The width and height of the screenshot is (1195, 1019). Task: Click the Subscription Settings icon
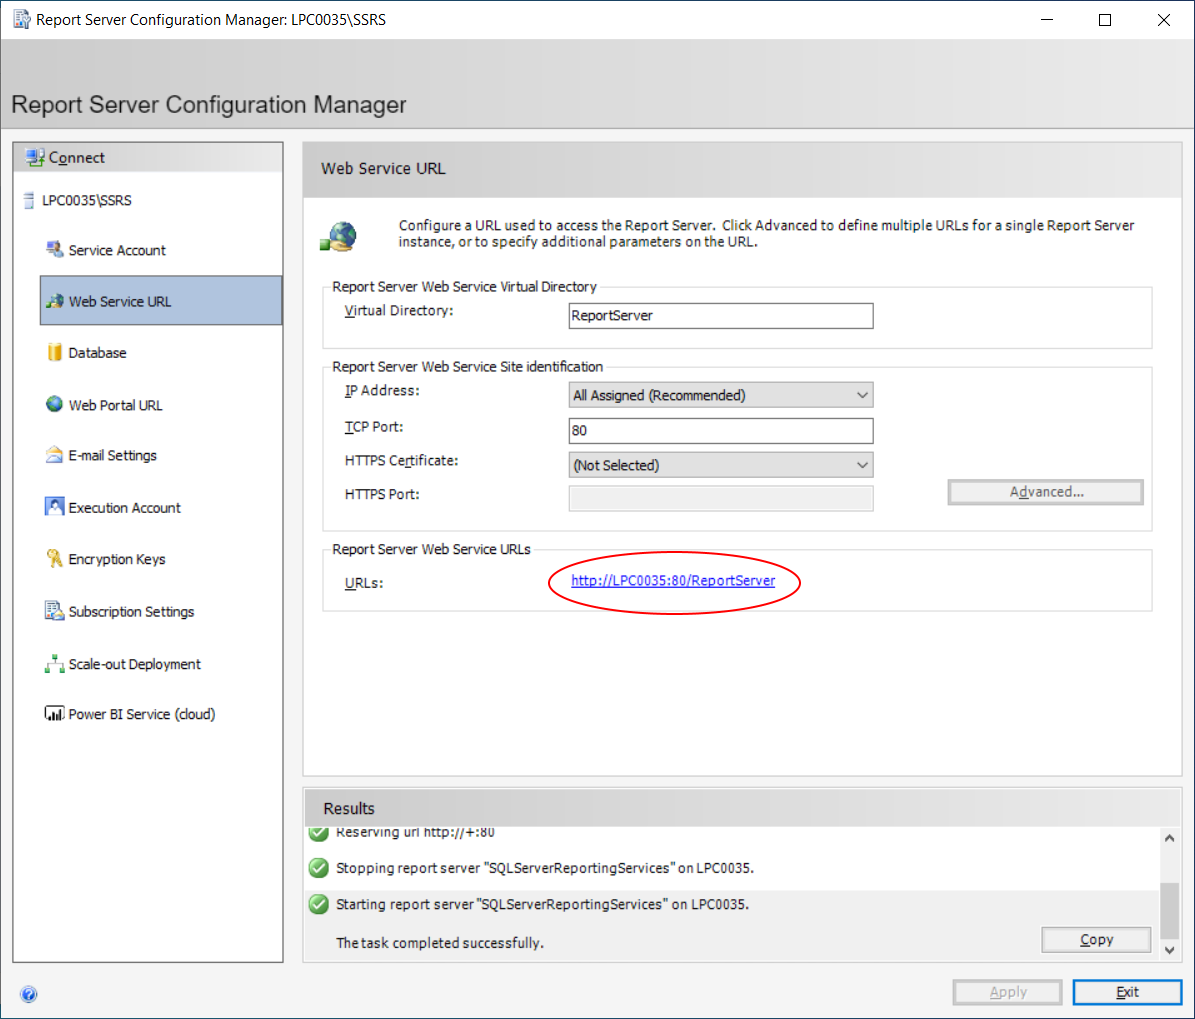(x=54, y=611)
